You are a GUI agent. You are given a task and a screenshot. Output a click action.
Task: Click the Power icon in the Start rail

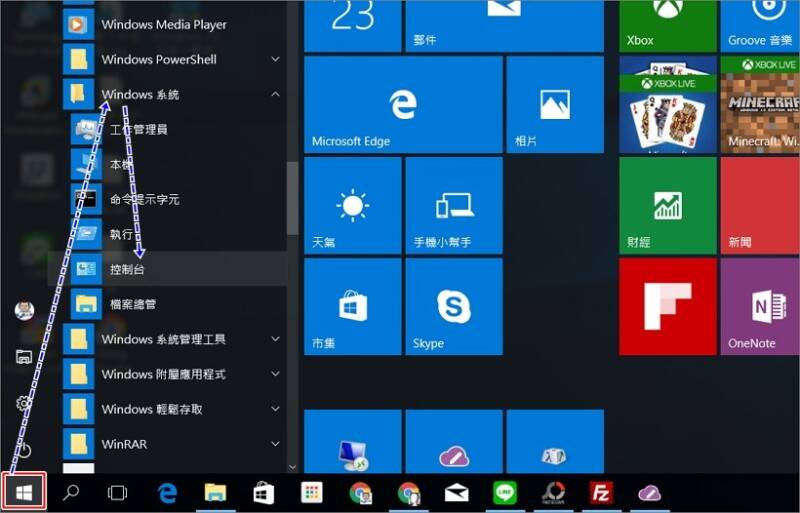24,450
